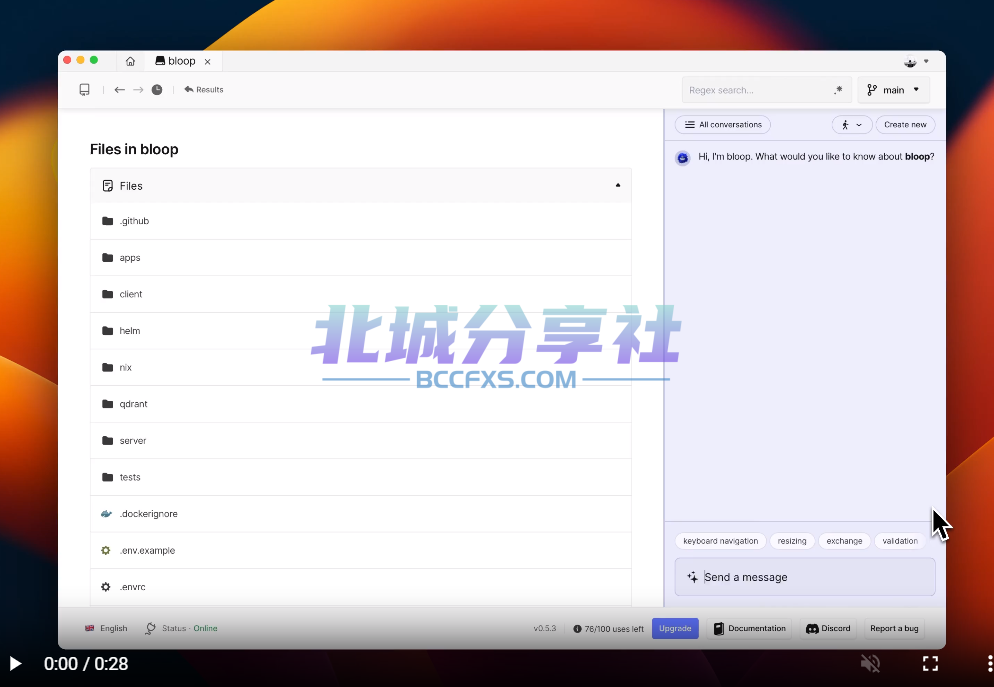
Task: Select keyboard navigation suggestion chip
Action: [721, 541]
